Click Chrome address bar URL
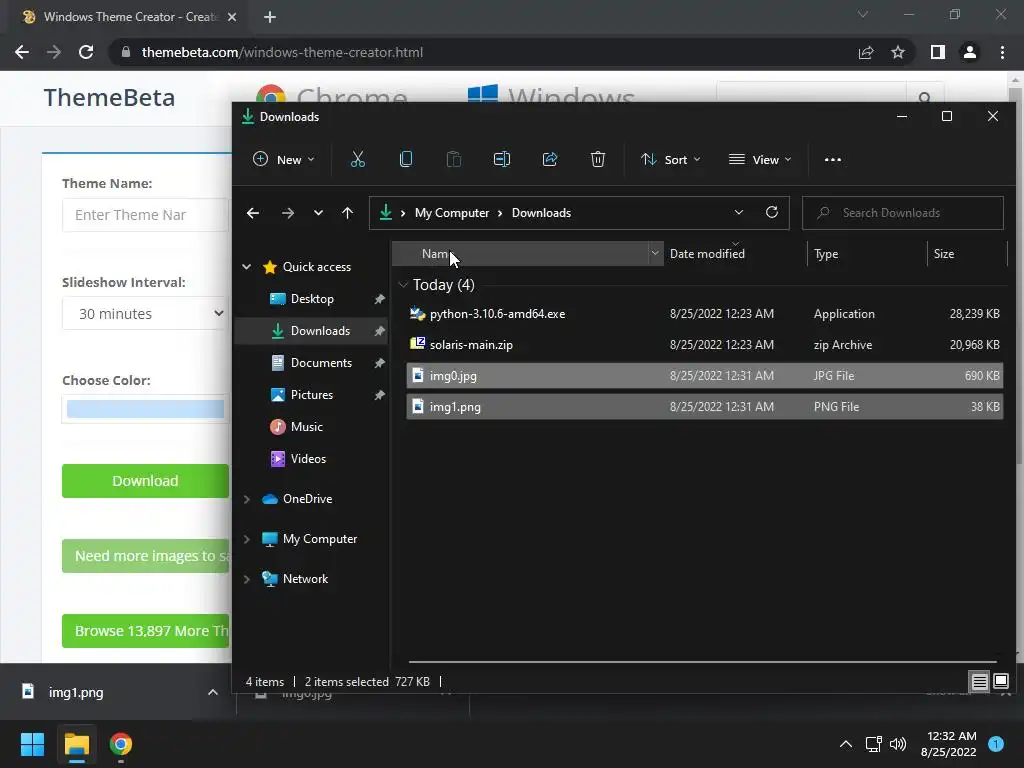Image resolution: width=1024 pixels, height=768 pixels. click(282, 52)
